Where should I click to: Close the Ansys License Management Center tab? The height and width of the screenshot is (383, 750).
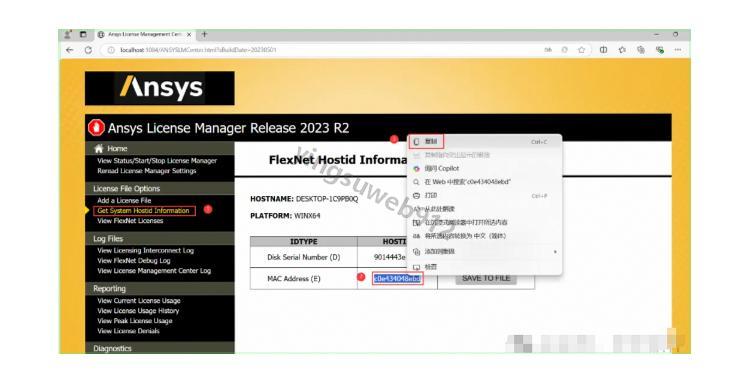click(189, 34)
